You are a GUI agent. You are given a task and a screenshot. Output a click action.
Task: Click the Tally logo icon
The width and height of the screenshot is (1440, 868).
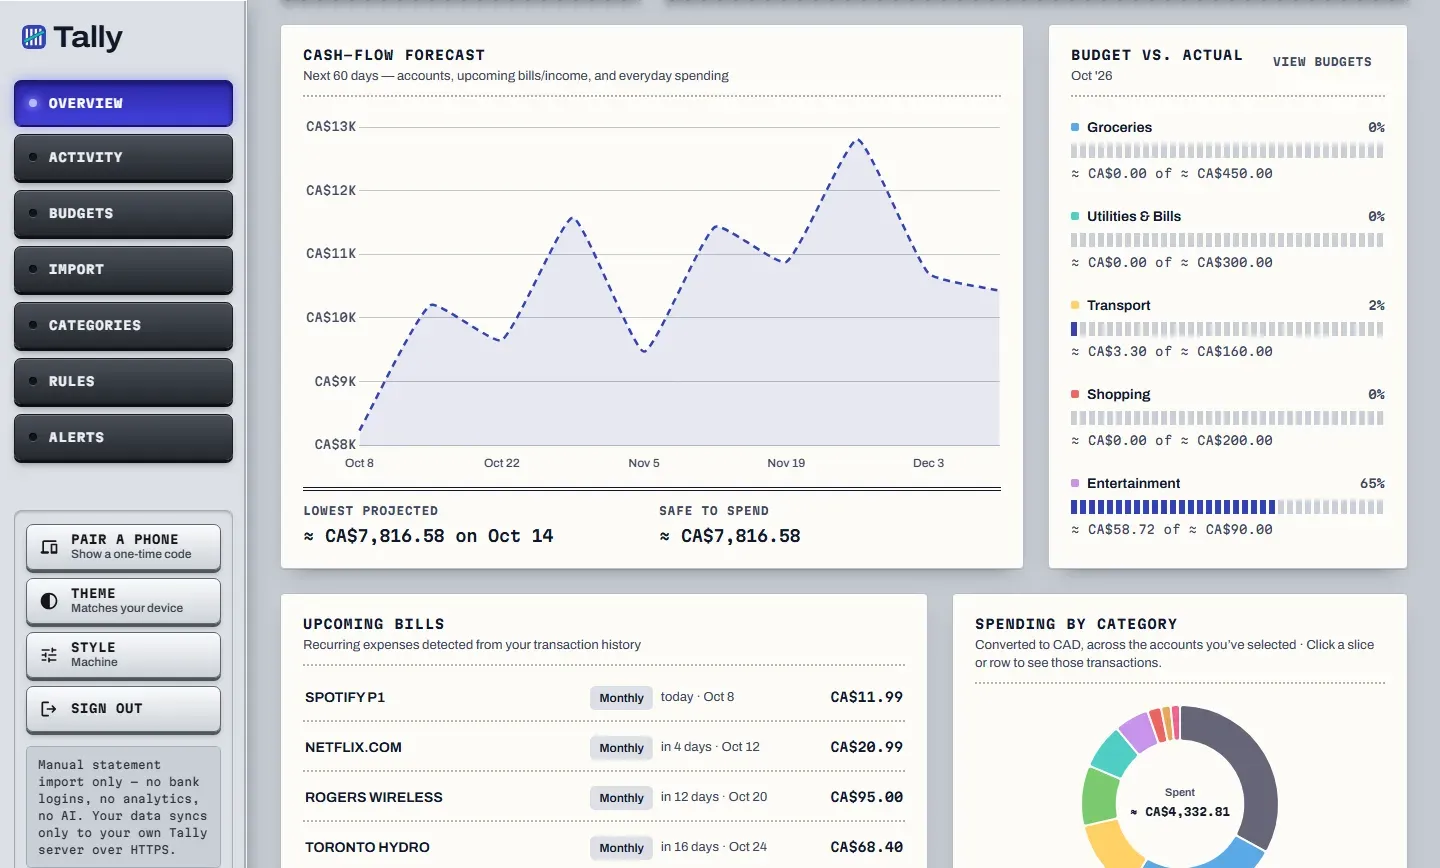tap(34, 38)
